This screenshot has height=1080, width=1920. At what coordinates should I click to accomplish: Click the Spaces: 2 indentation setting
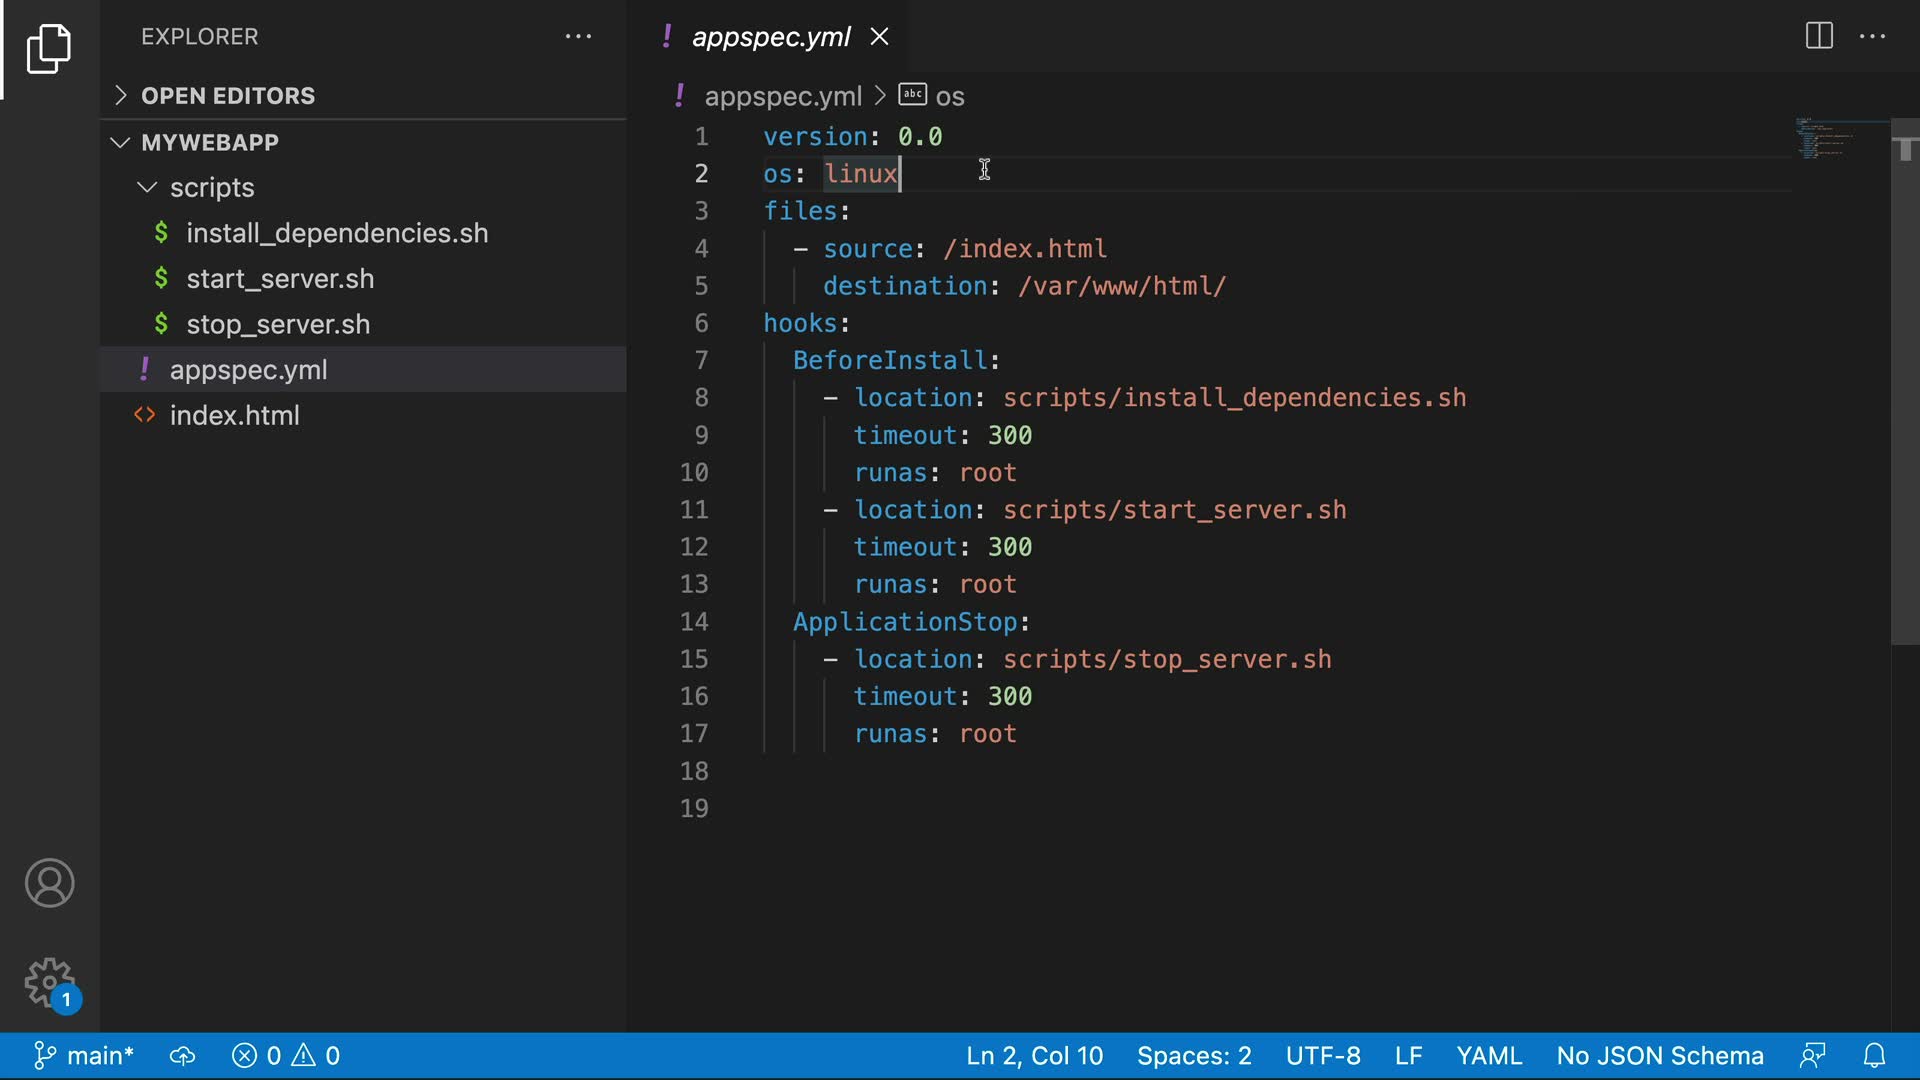(x=1193, y=1056)
